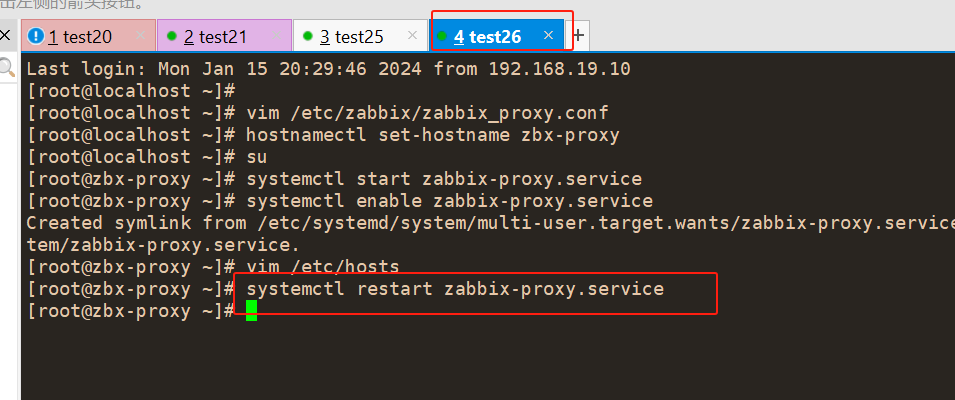
Task: Close the left side panel with X
Action: (5, 35)
